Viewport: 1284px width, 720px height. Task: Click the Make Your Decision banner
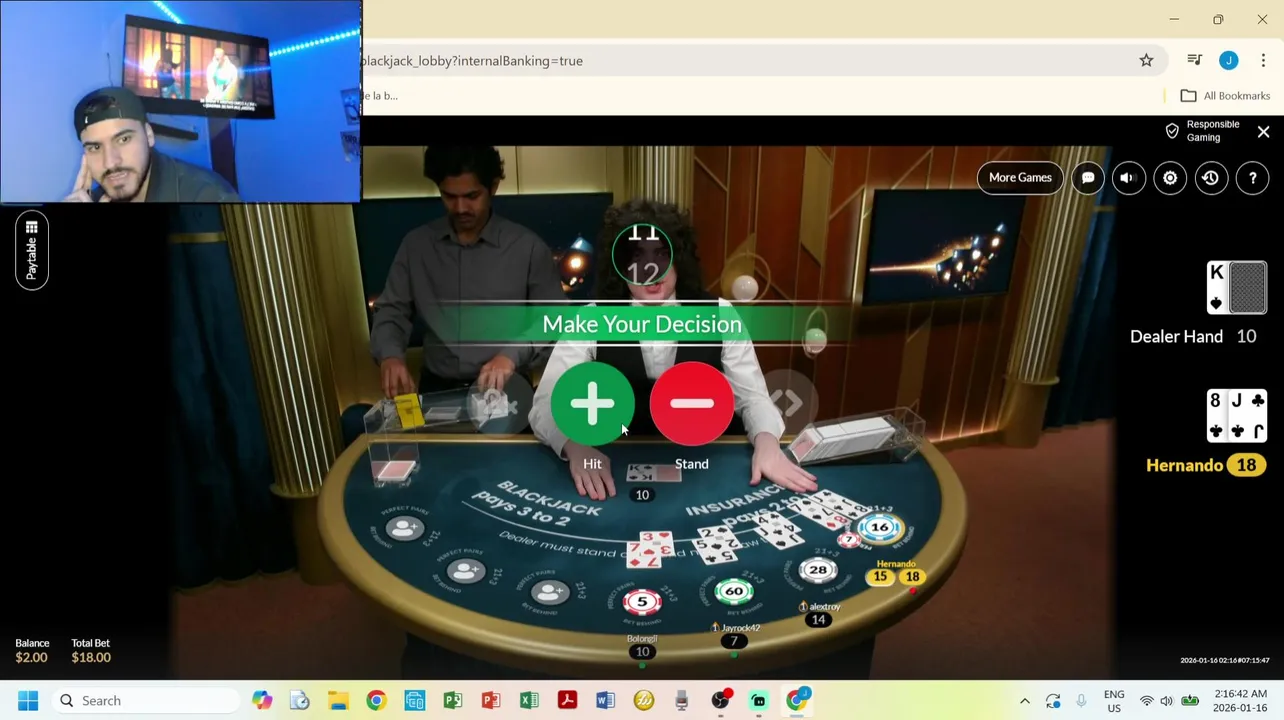642,324
